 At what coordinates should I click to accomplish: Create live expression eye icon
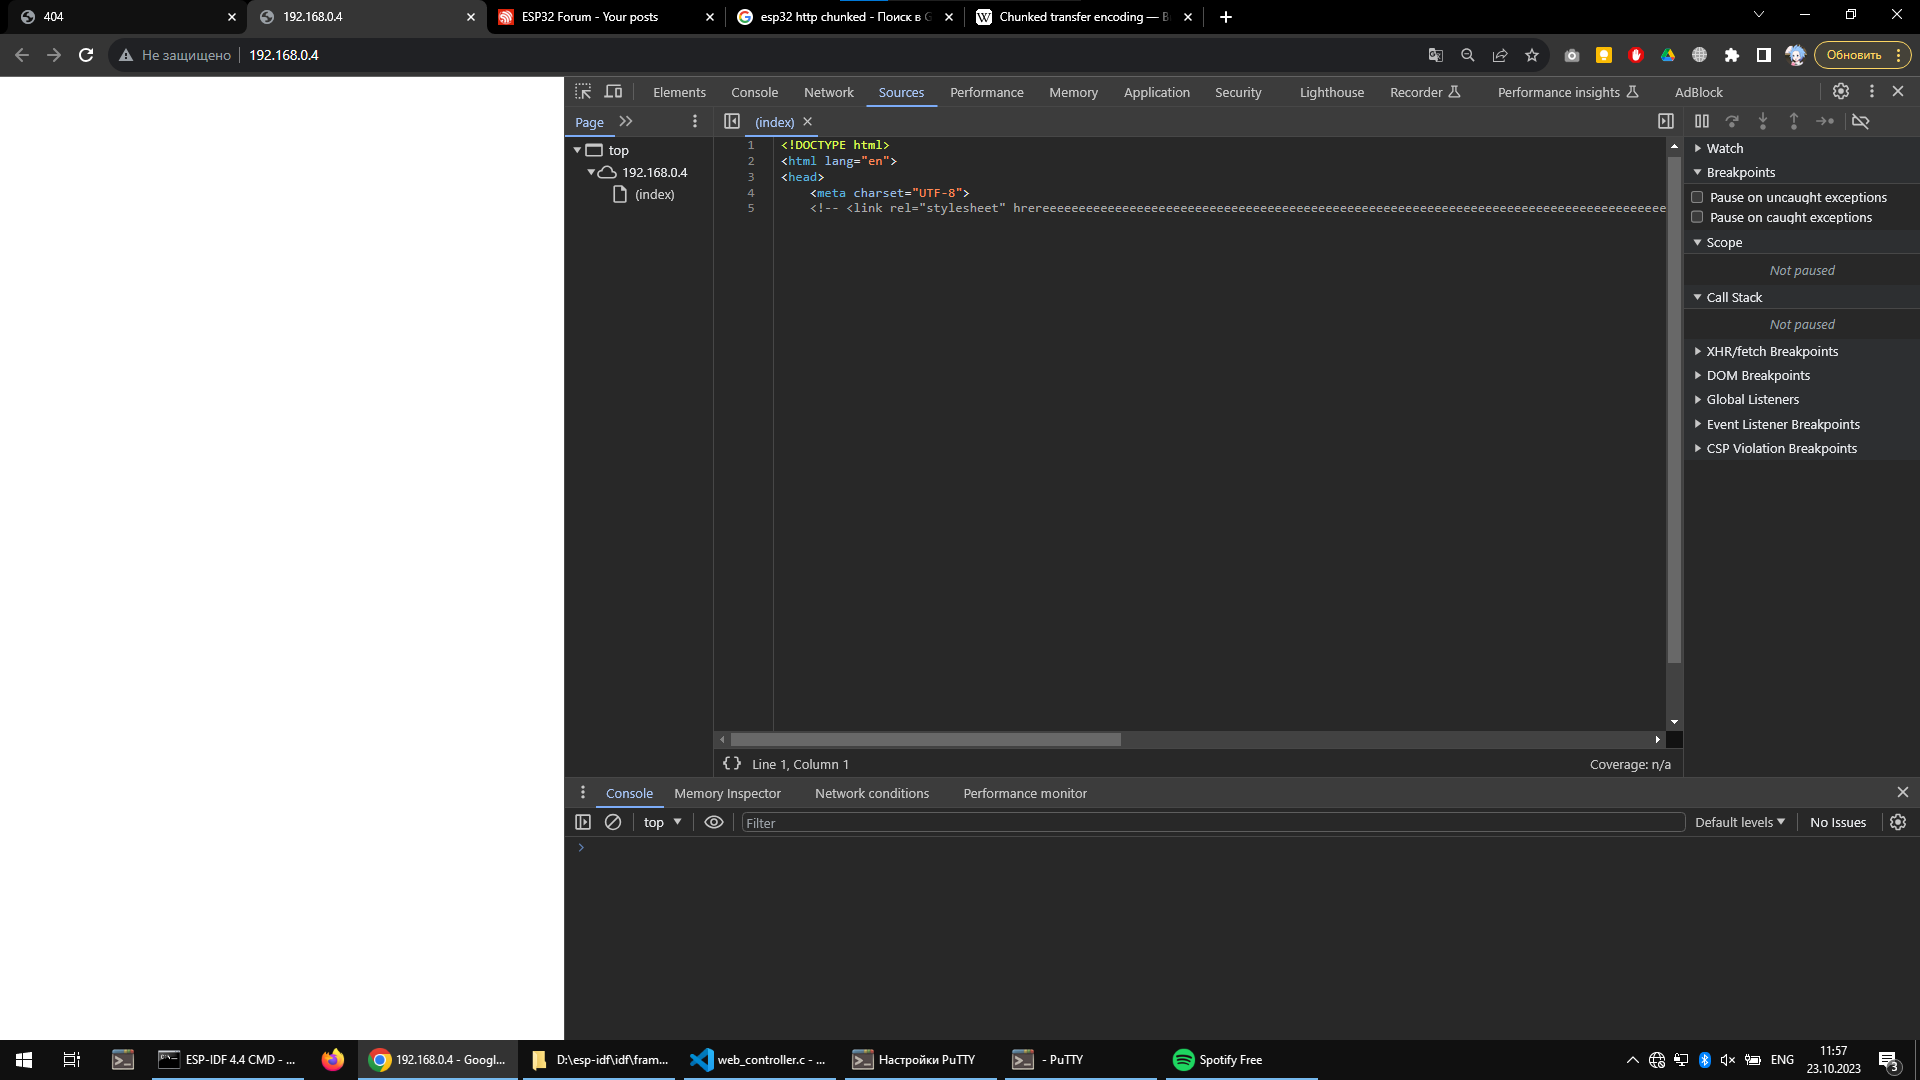[714, 821]
